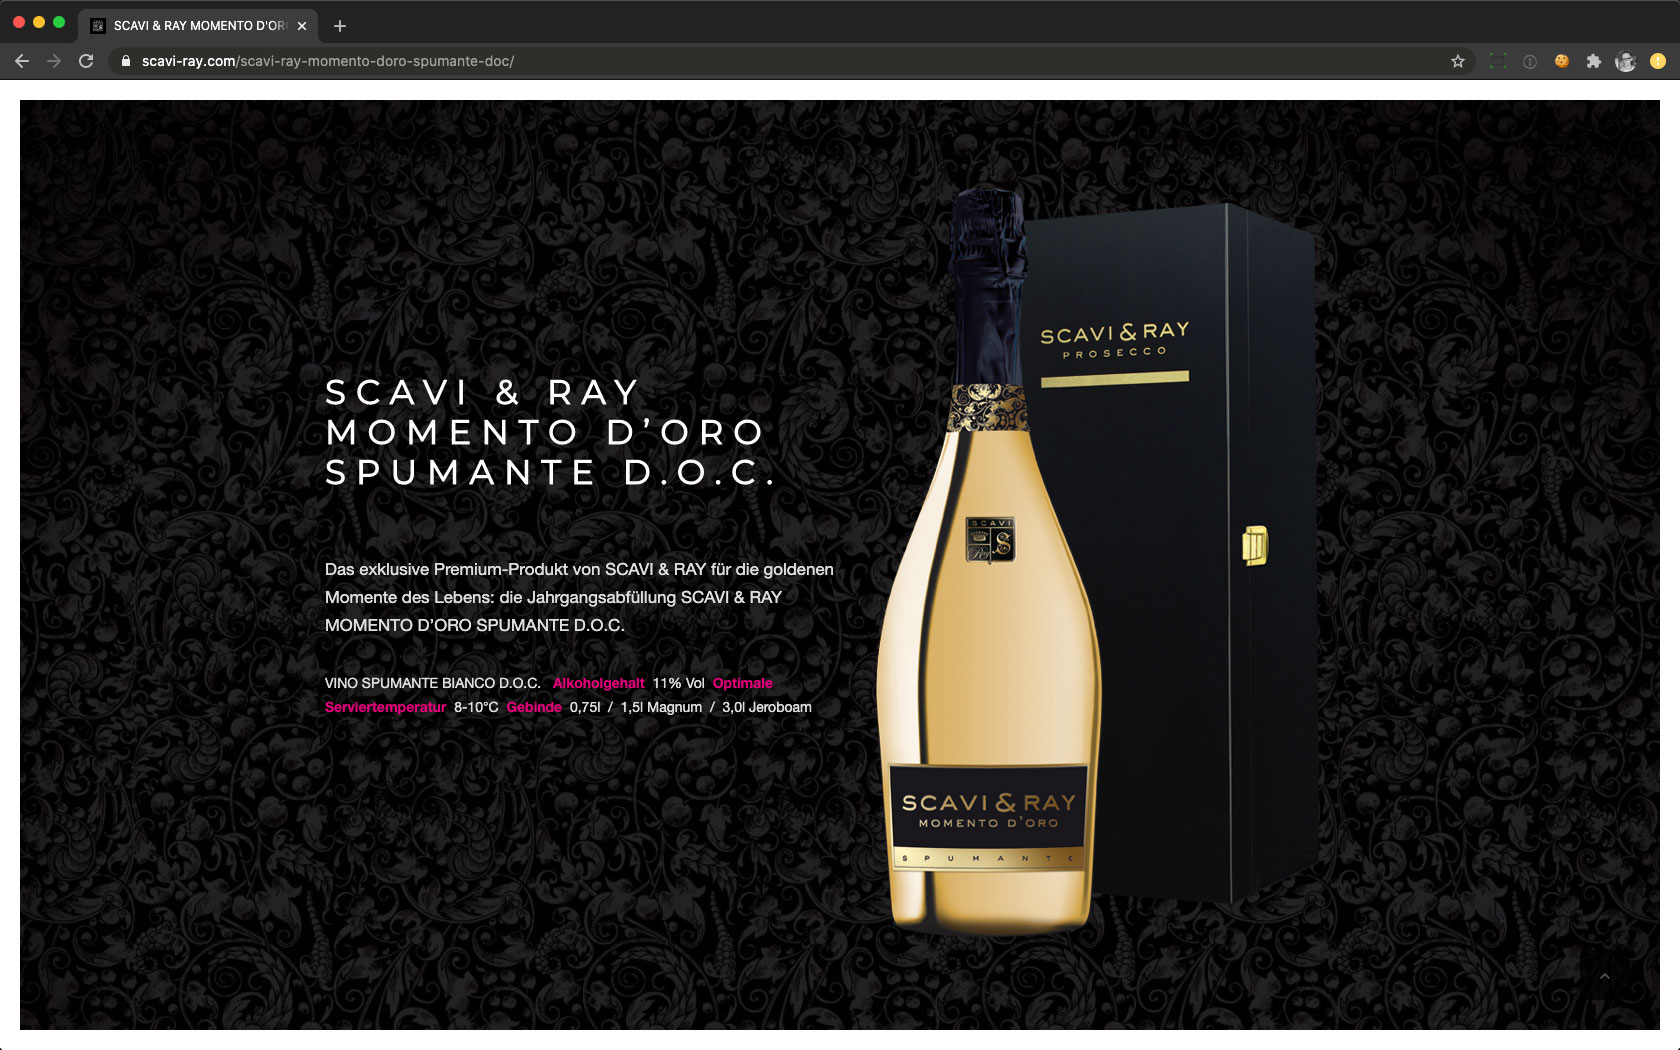Click the scroll-to-top chevron arrow

tap(1604, 976)
